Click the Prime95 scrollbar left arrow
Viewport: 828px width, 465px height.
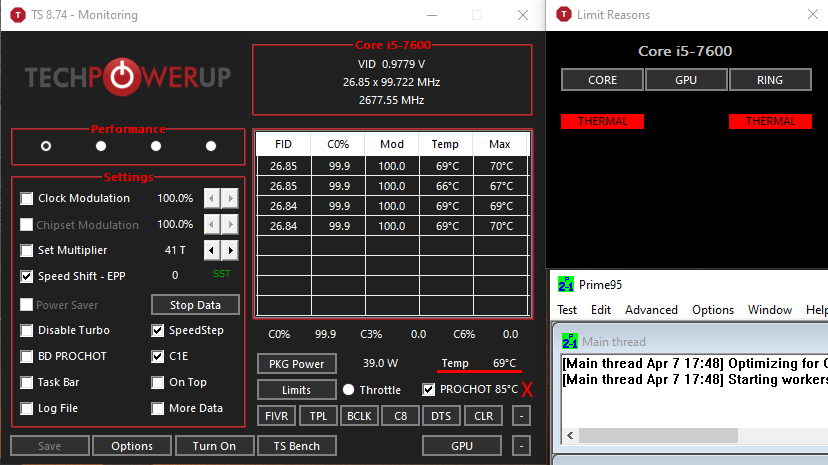[570, 435]
